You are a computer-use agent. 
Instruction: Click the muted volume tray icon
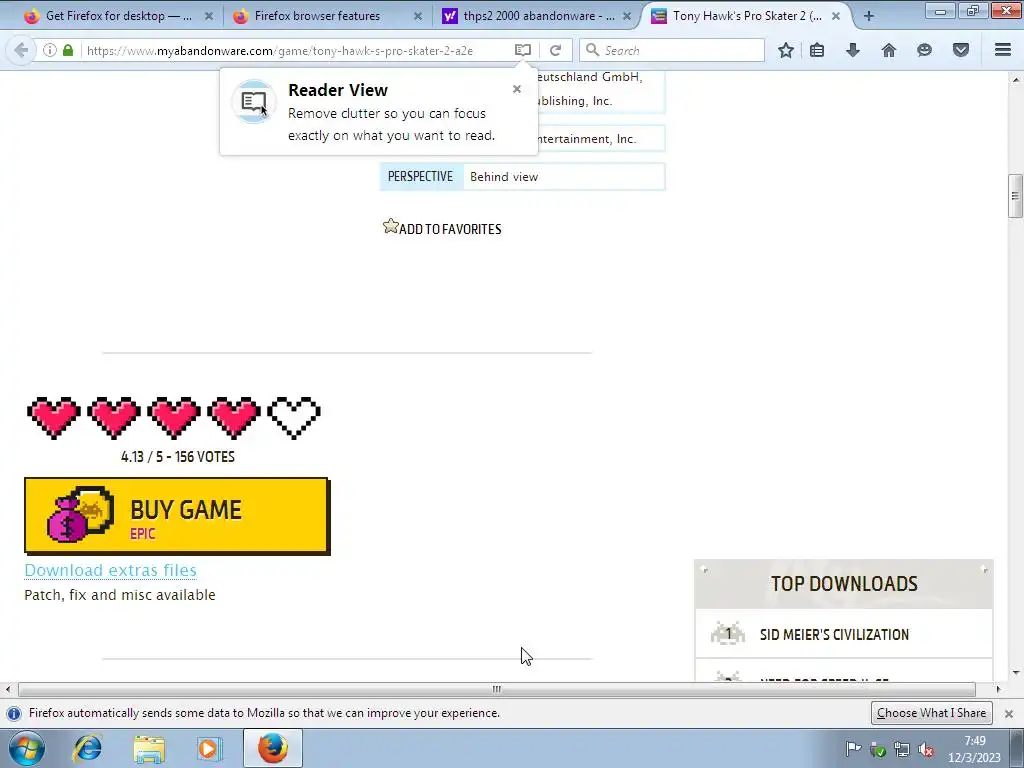tap(925, 749)
